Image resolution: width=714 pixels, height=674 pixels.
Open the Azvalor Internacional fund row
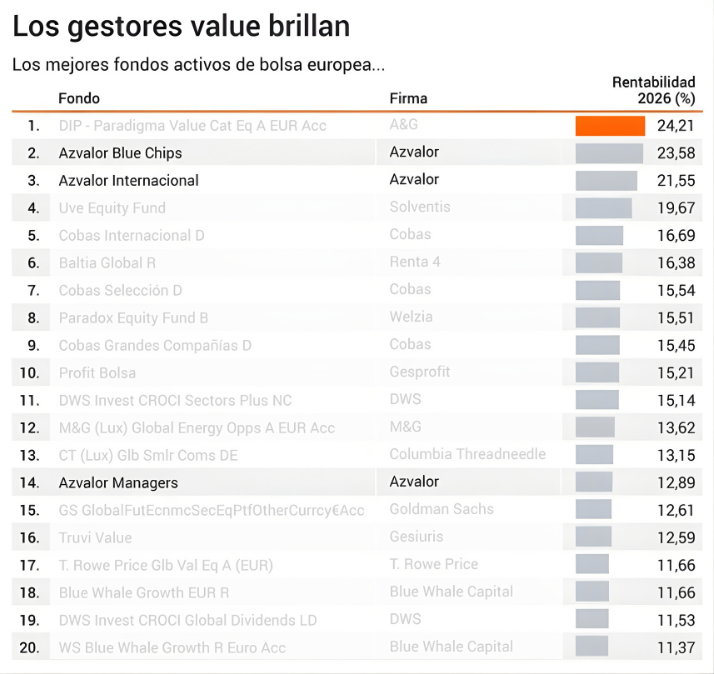pyautogui.click(x=128, y=181)
